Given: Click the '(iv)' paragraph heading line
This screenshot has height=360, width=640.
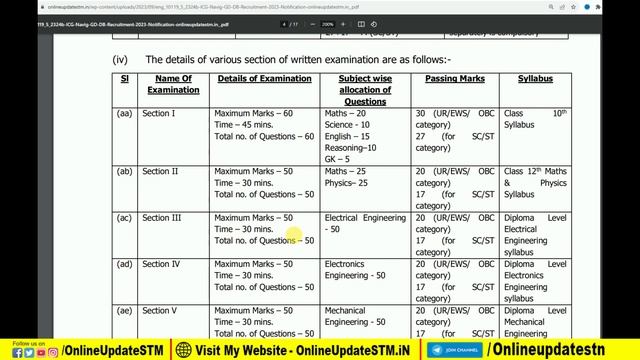Looking at the screenshot, I should 282,60.
